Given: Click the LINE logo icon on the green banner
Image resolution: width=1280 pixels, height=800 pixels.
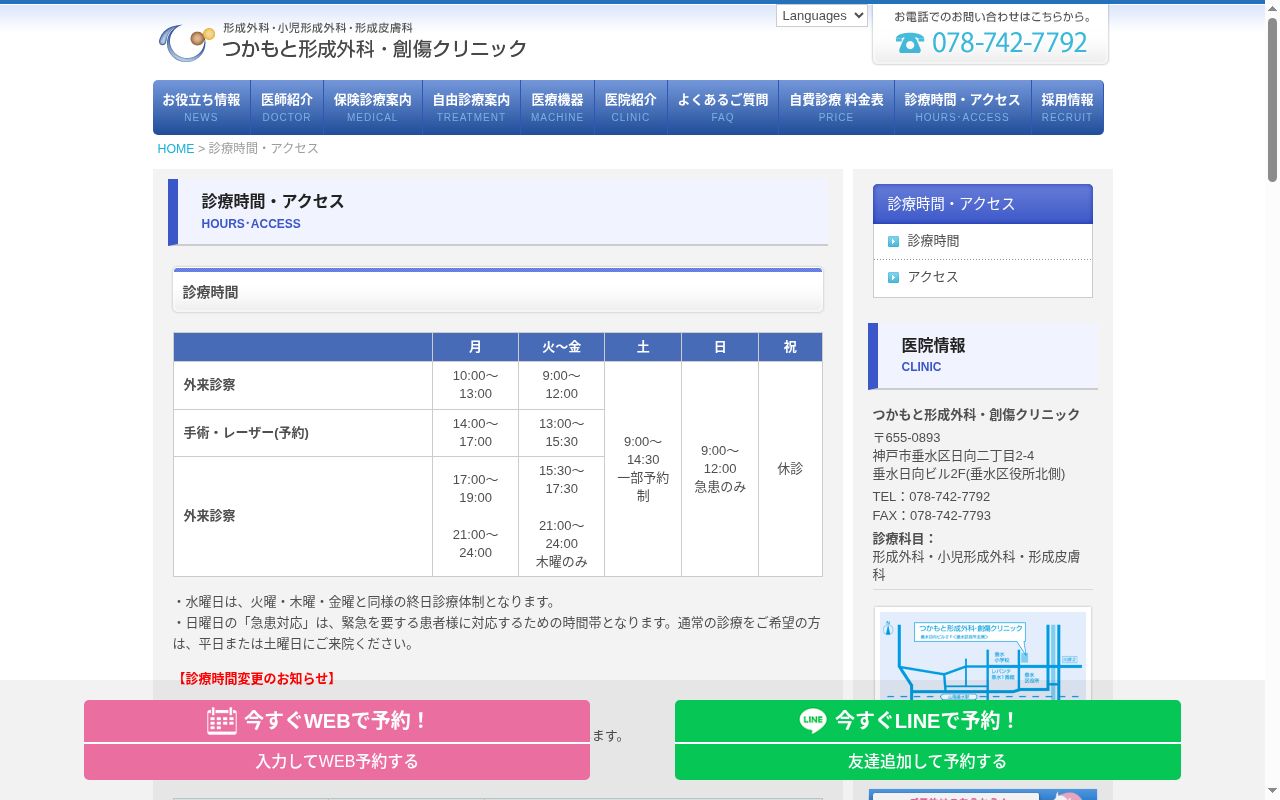Looking at the screenshot, I should tap(813, 720).
